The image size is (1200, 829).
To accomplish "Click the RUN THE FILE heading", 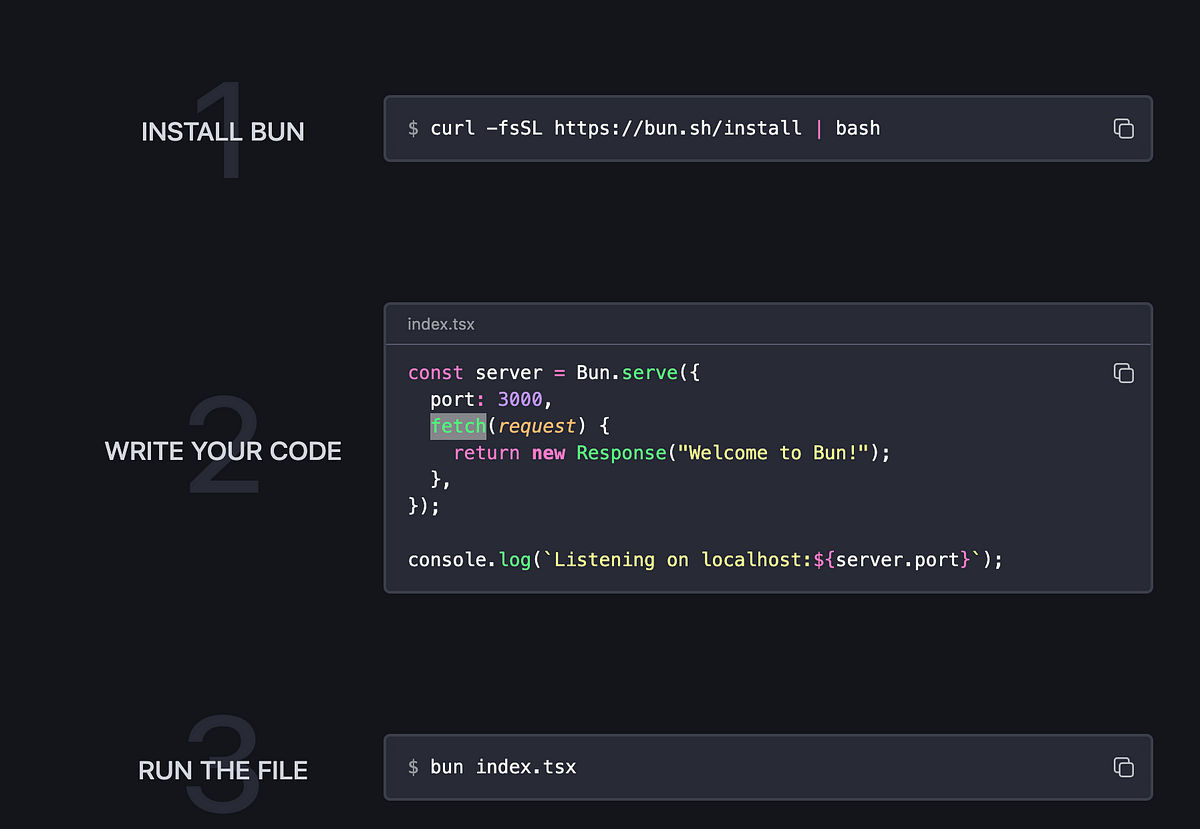I will pyautogui.click(x=223, y=771).
